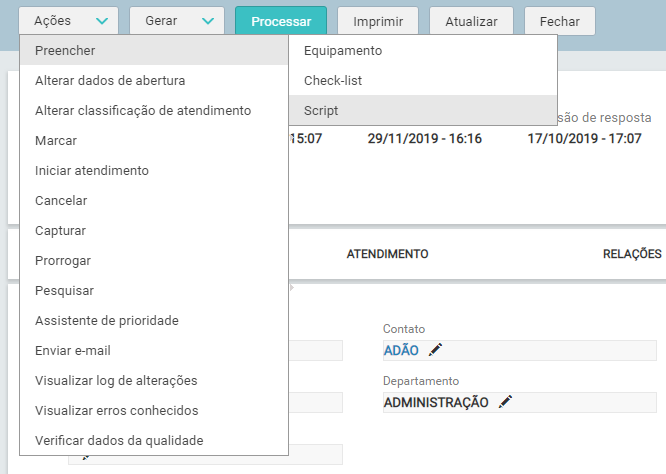Open the Ações dropdown menu
Viewport: 666px width, 474px height.
tap(68, 21)
